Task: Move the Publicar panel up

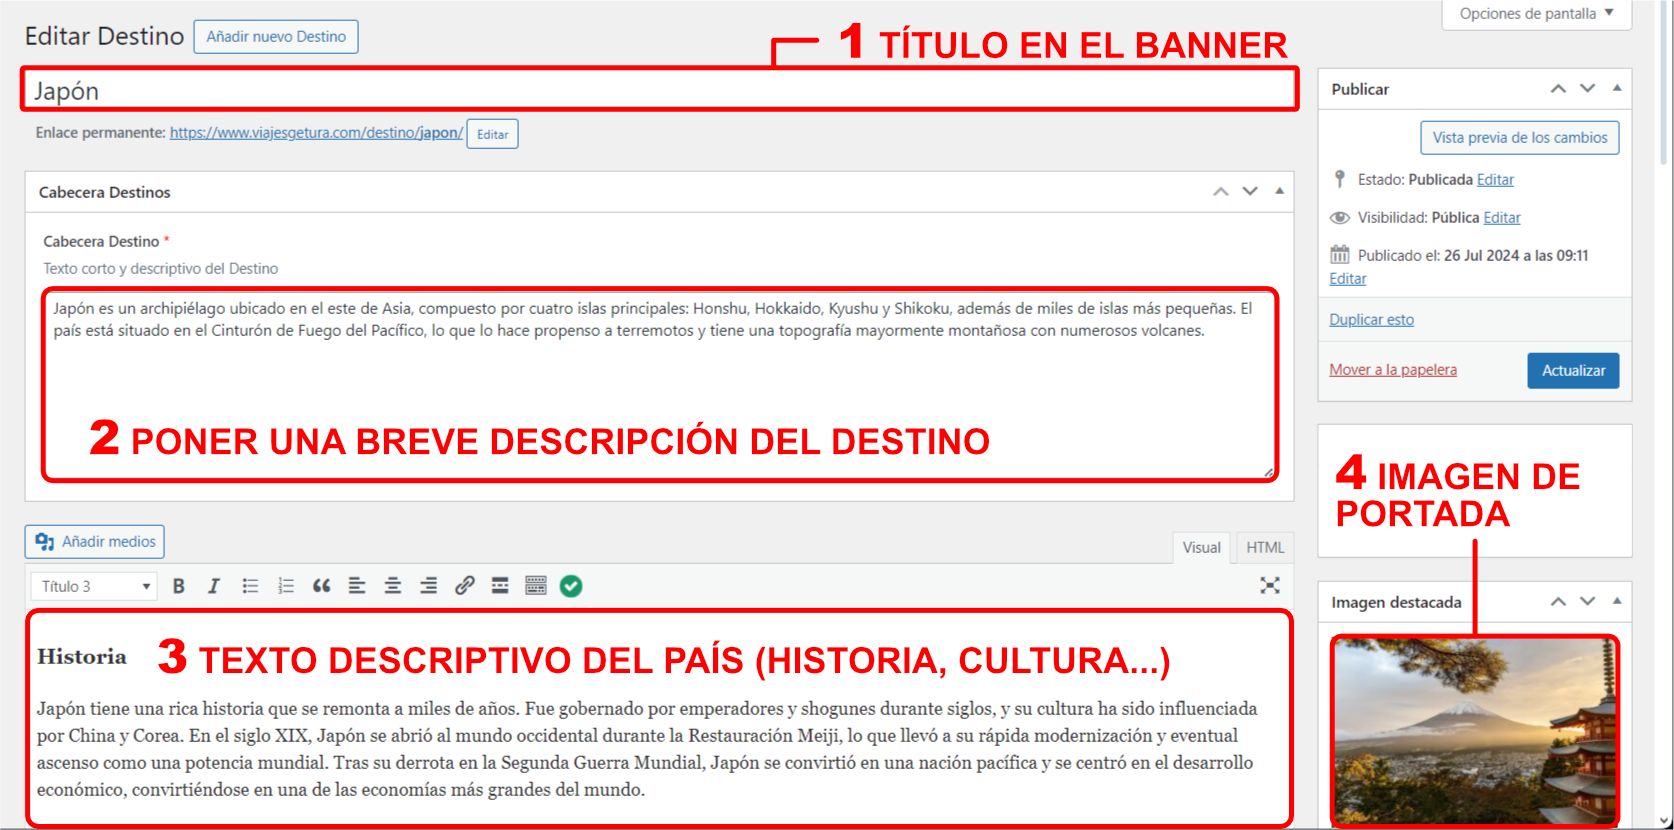Action: 1558,88
